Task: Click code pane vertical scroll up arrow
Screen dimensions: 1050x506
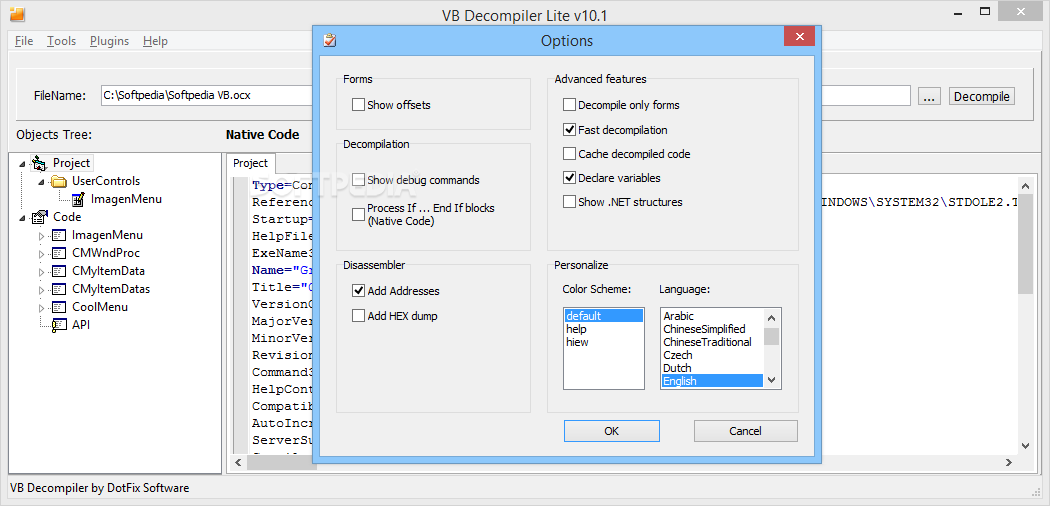Action: 1025,185
